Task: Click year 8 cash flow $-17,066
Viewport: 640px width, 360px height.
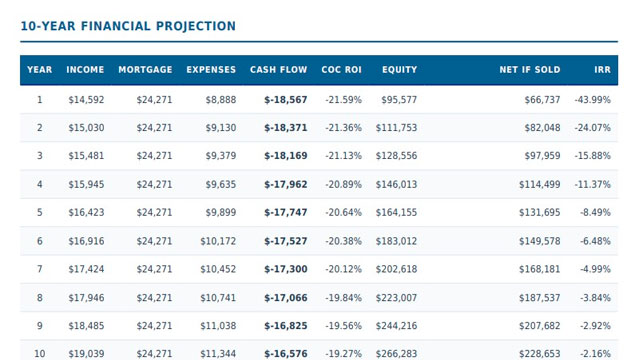Action: pos(285,298)
